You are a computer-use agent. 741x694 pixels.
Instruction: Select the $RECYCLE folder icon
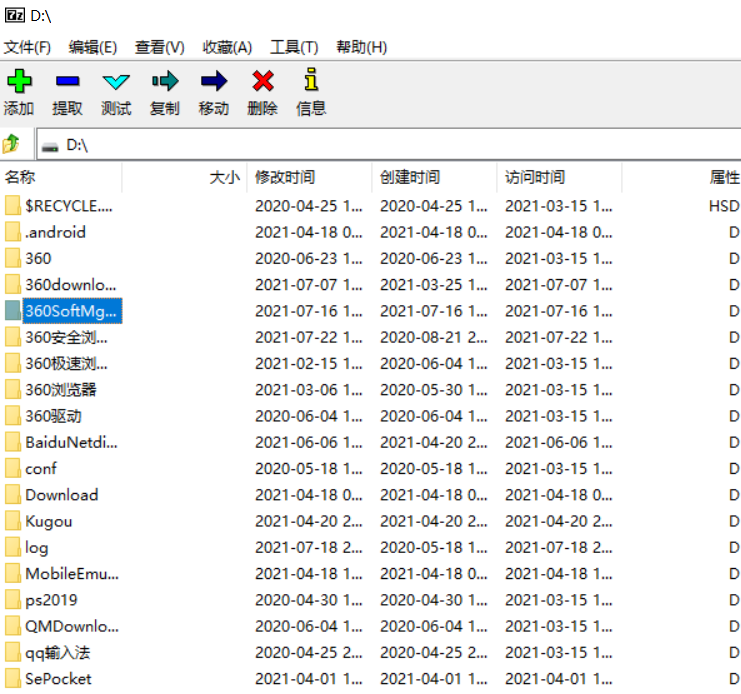[13, 206]
